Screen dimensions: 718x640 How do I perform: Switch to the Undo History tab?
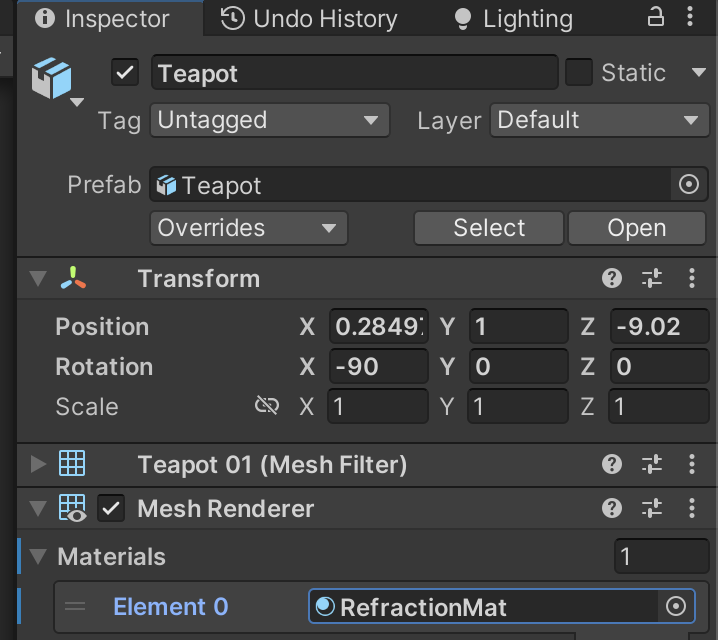coord(309,18)
